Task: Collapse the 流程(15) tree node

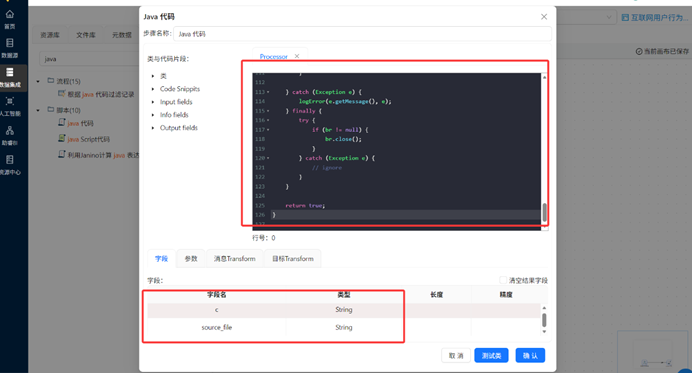Action: point(38,81)
